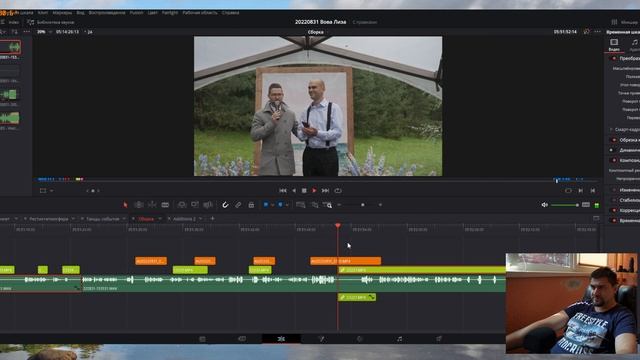640x360 pixels.
Task: Toggle the Композиция section on/off
Action: click(x=614, y=160)
